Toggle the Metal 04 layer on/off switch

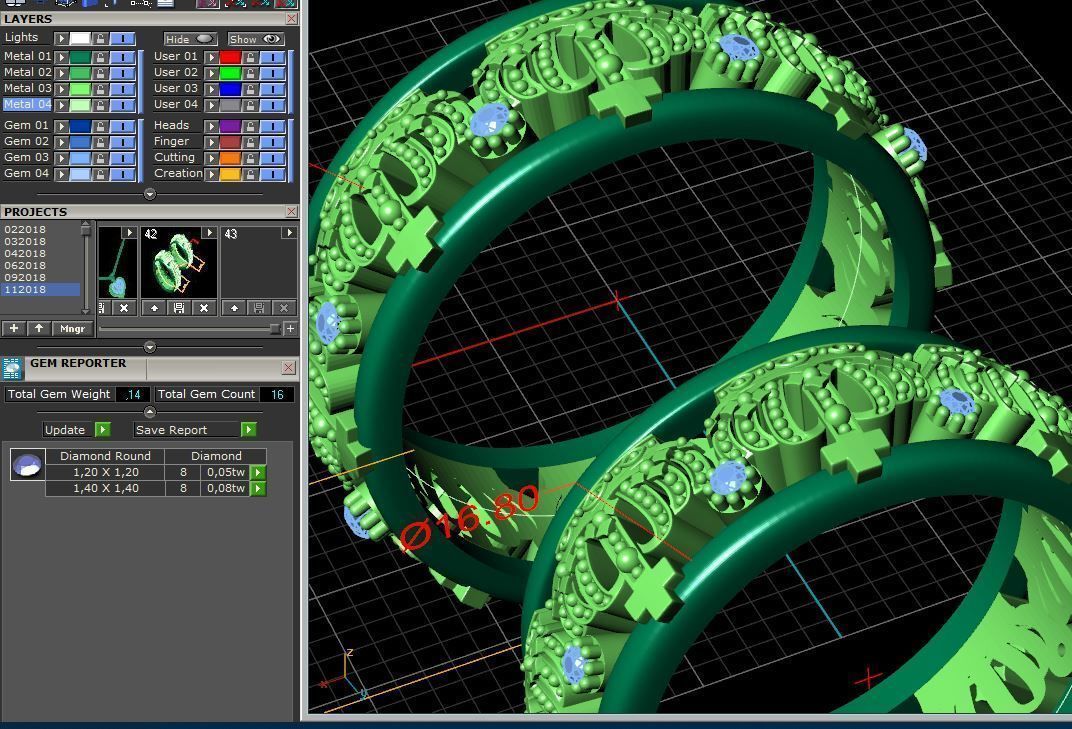click(x=123, y=105)
